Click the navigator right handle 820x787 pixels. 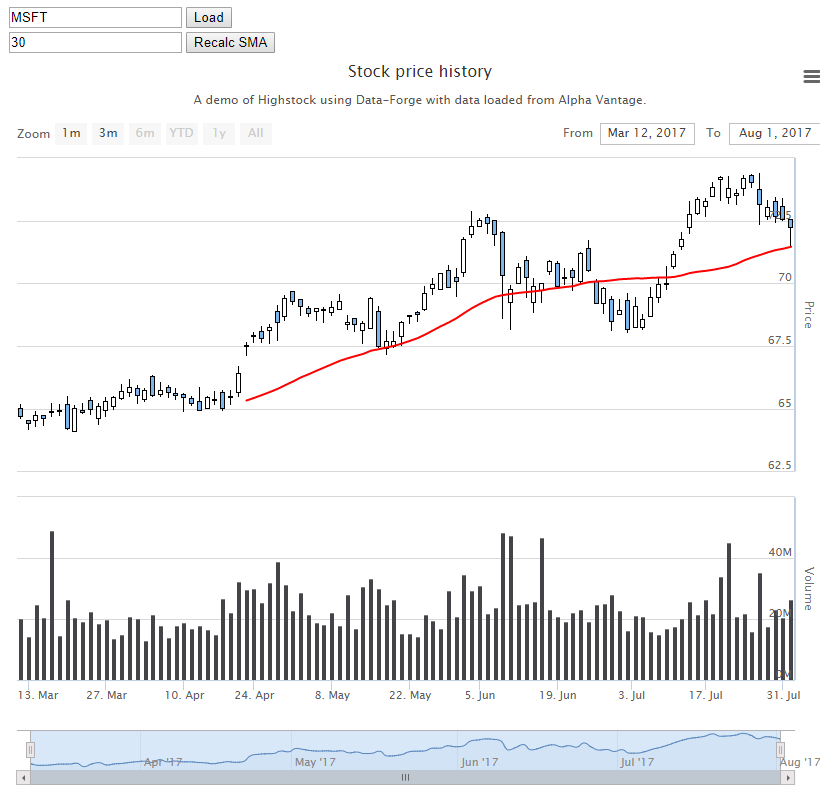[x=780, y=750]
